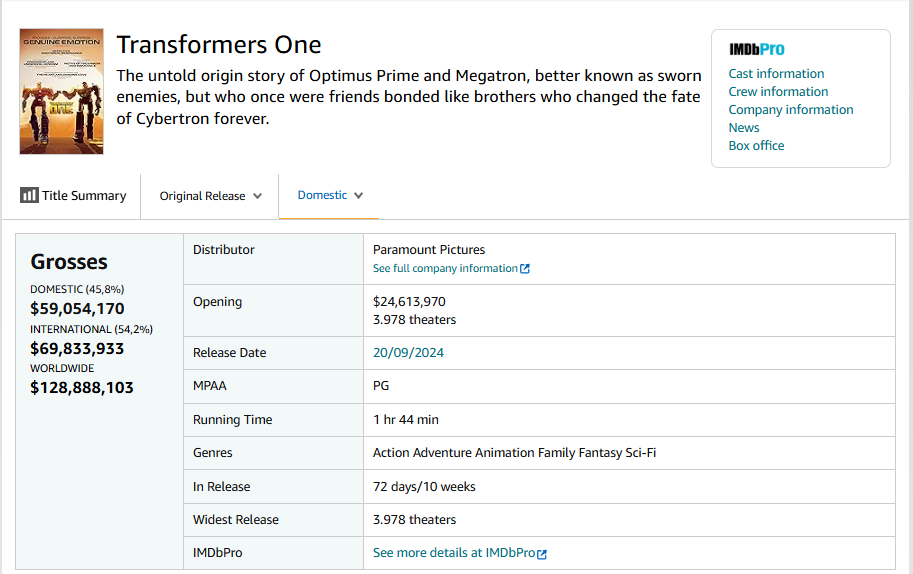This screenshot has width=913, height=574.
Task: Open the News link in IMDbPro box
Action: click(744, 127)
